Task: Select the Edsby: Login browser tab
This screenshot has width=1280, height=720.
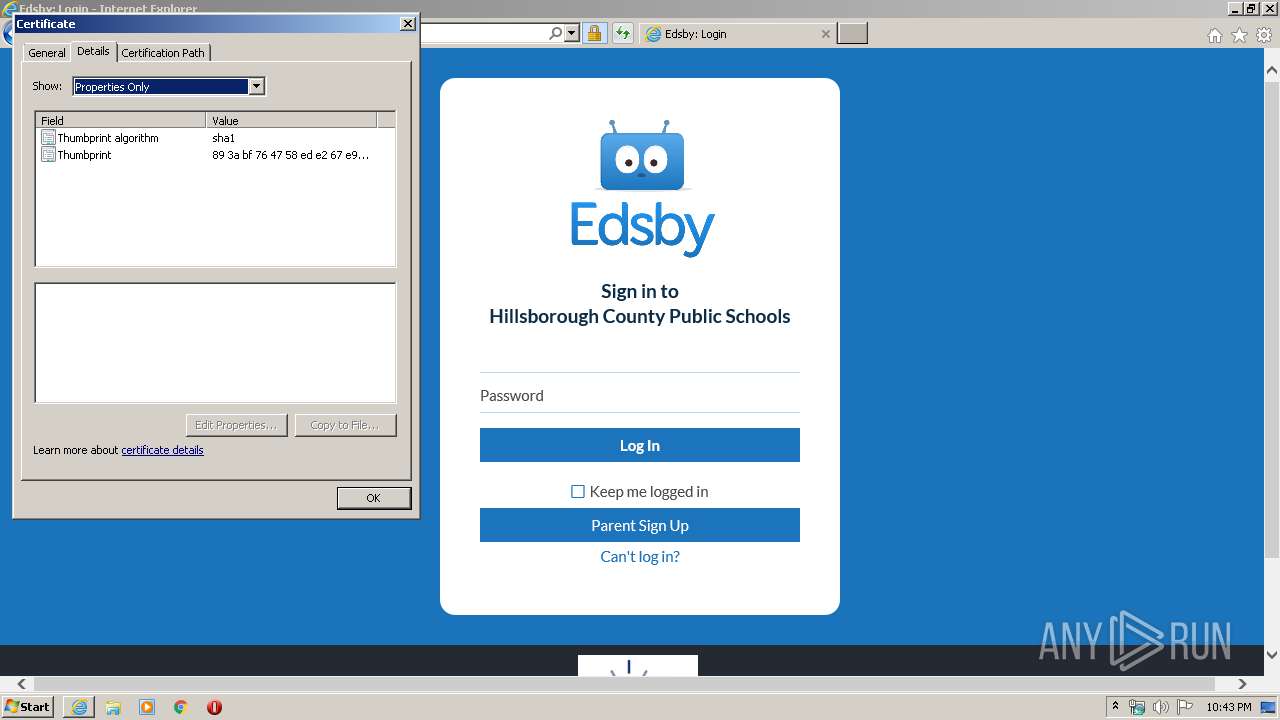Action: click(737, 34)
